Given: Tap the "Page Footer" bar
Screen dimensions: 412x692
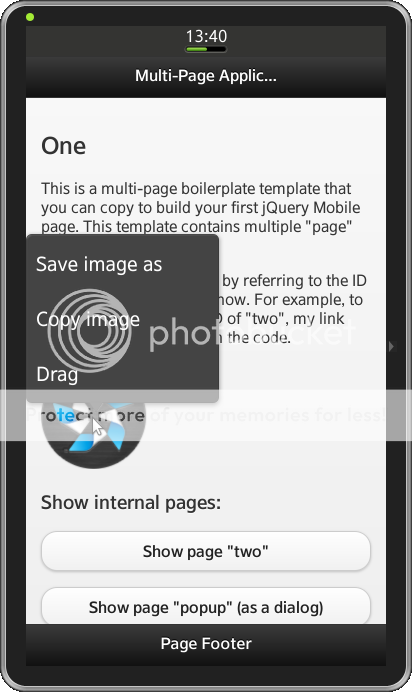Looking at the screenshot, I should tap(206, 643).
